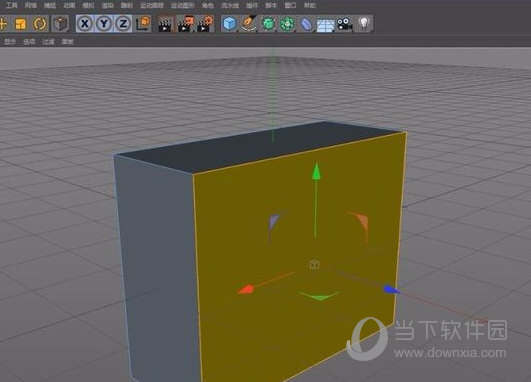Render the active view
Viewport: 531px width, 382px height.
tap(165, 24)
